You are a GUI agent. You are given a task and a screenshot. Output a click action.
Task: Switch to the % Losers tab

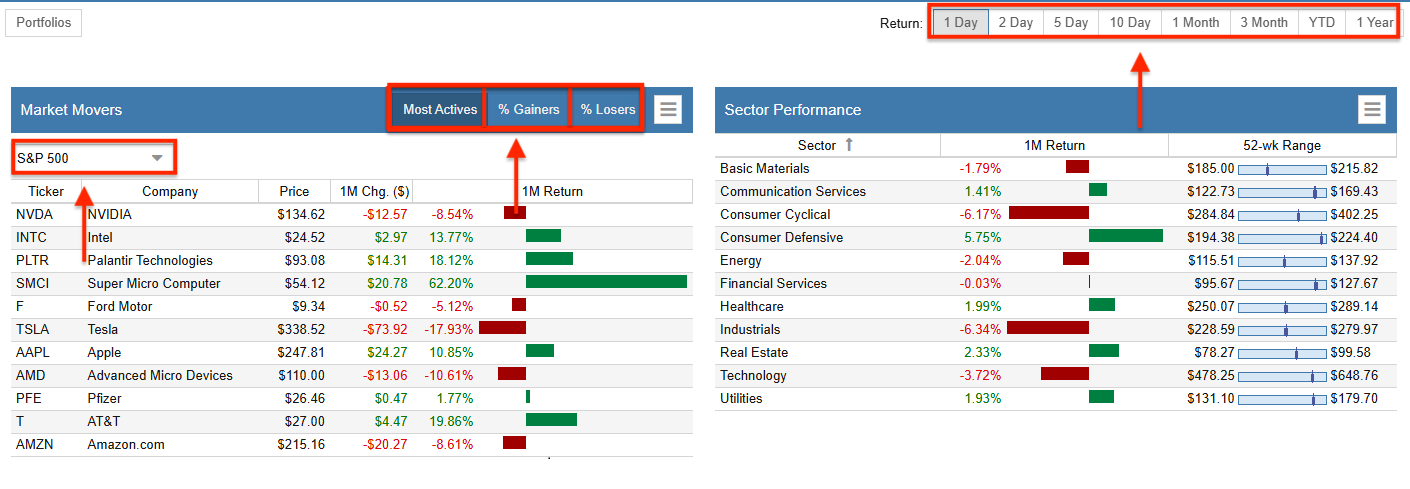(x=608, y=109)
